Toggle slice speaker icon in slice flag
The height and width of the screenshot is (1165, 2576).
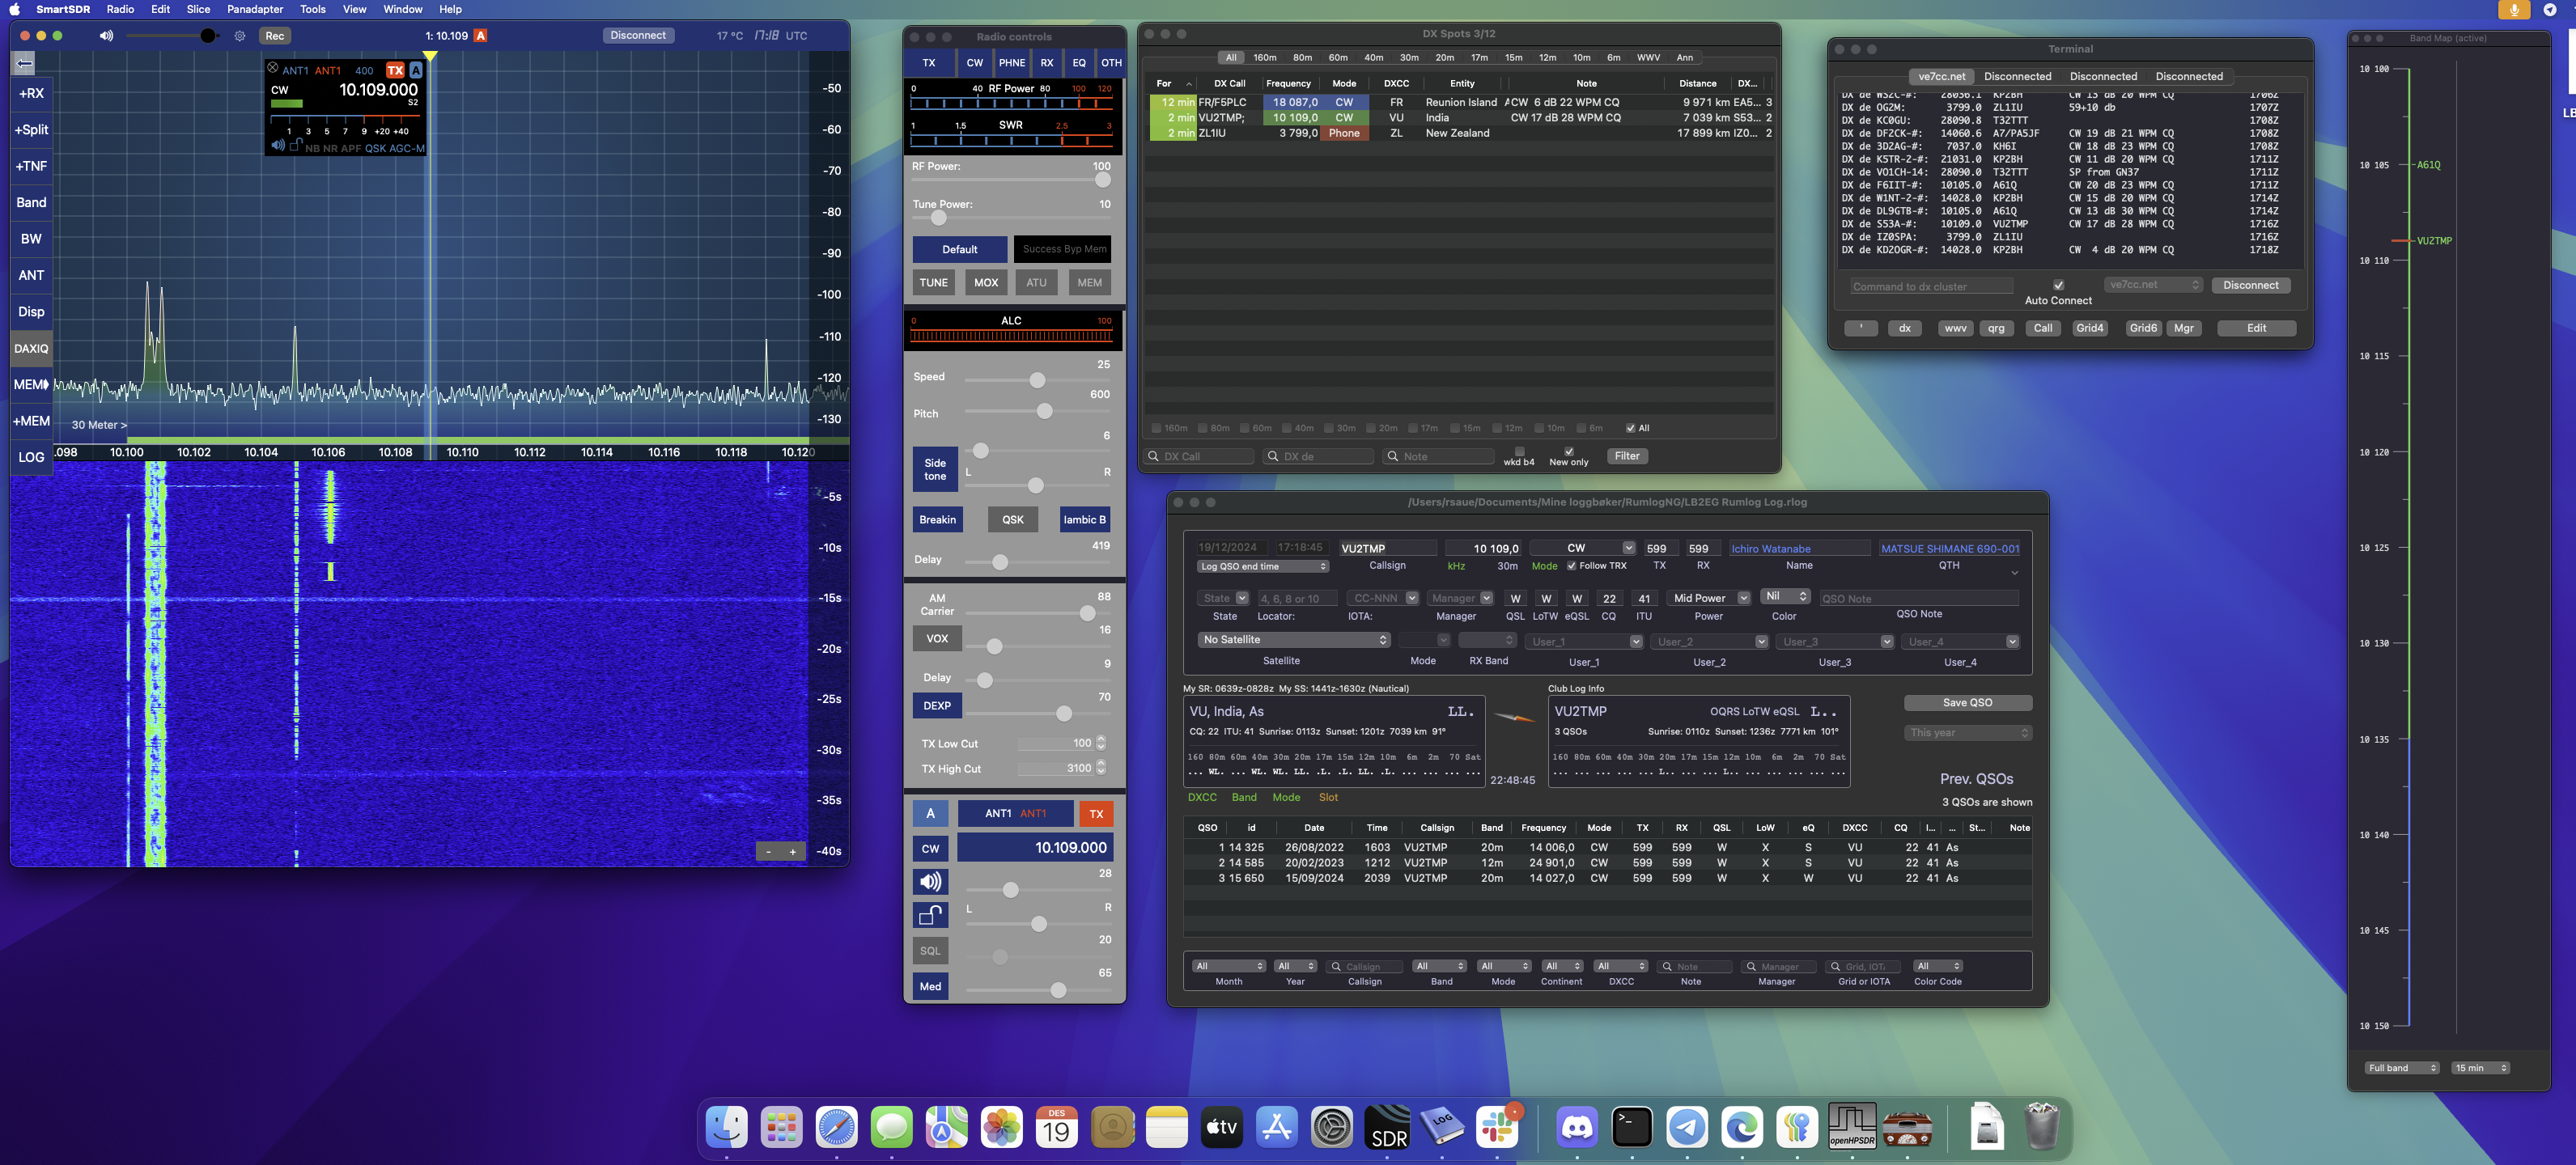click(277, 146)
